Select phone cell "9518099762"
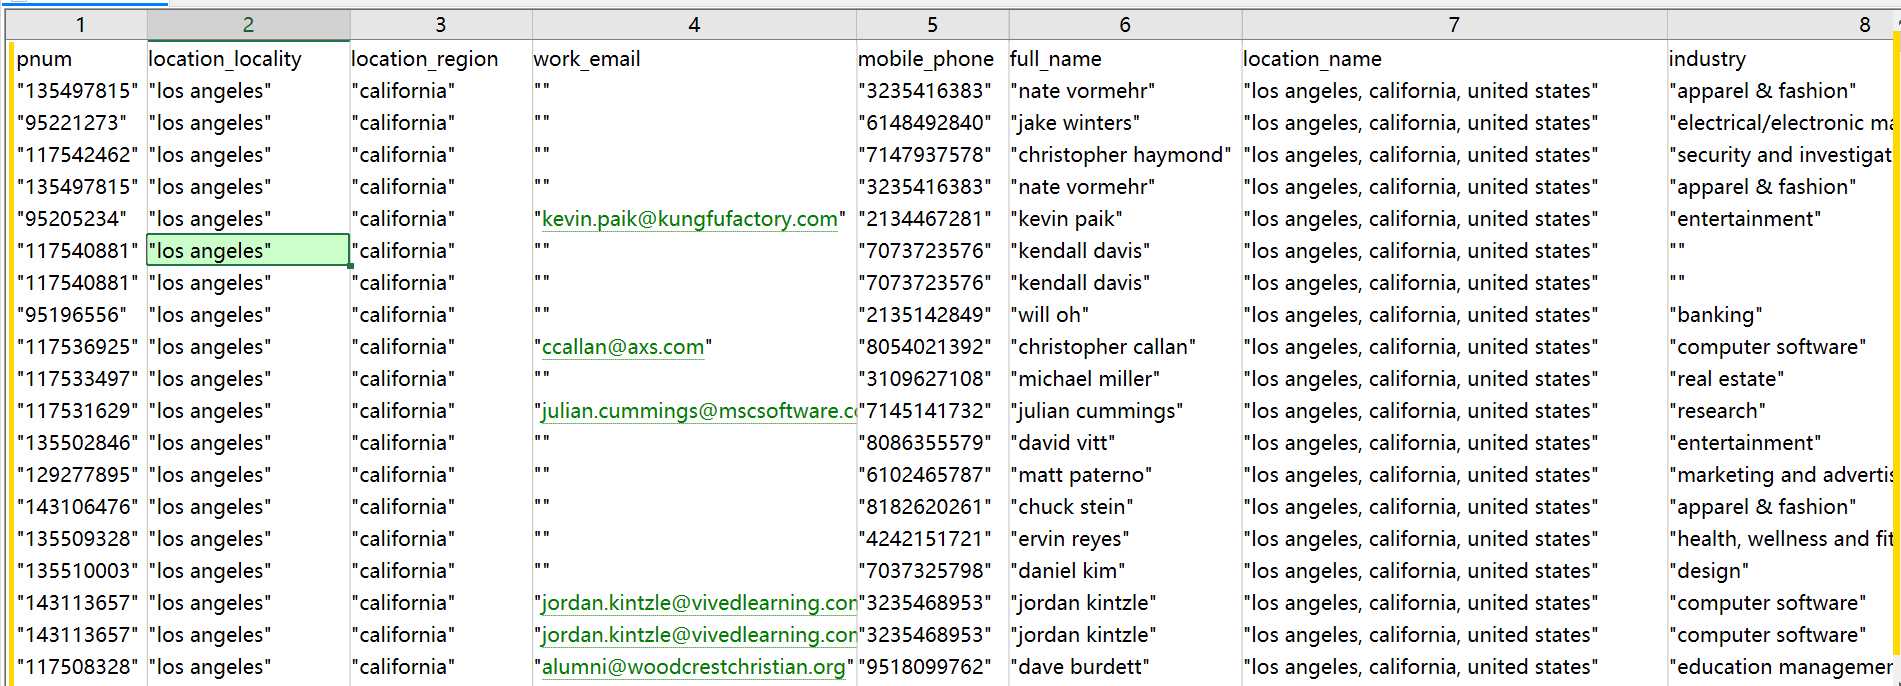1901x686 pixels. point(932,667)
